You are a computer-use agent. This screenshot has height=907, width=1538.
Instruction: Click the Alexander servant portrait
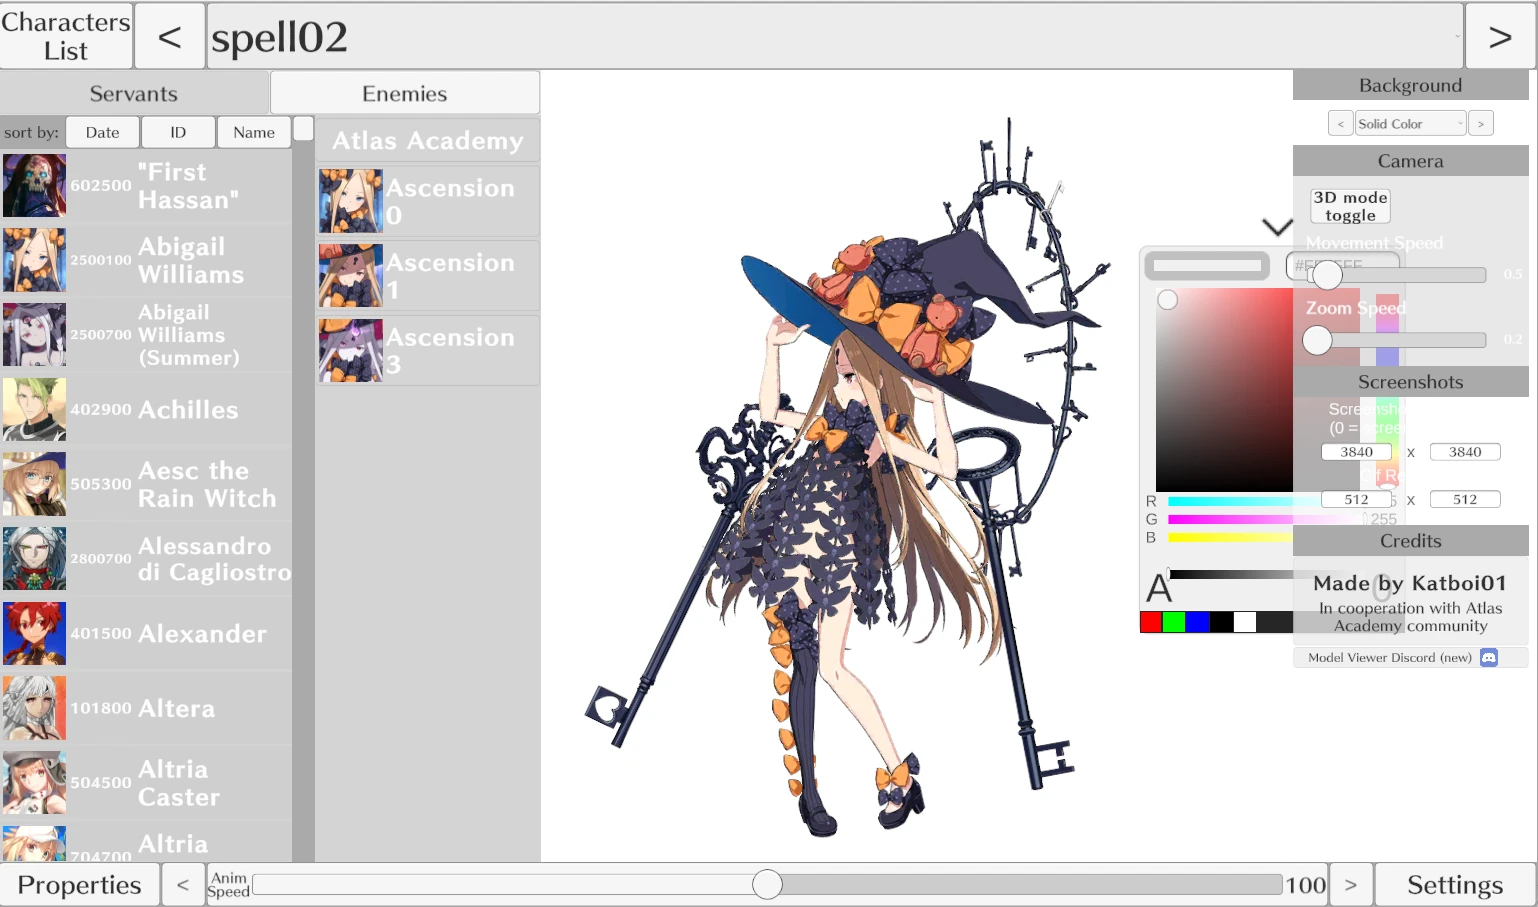pyautogui.click(x=35, y=634)
